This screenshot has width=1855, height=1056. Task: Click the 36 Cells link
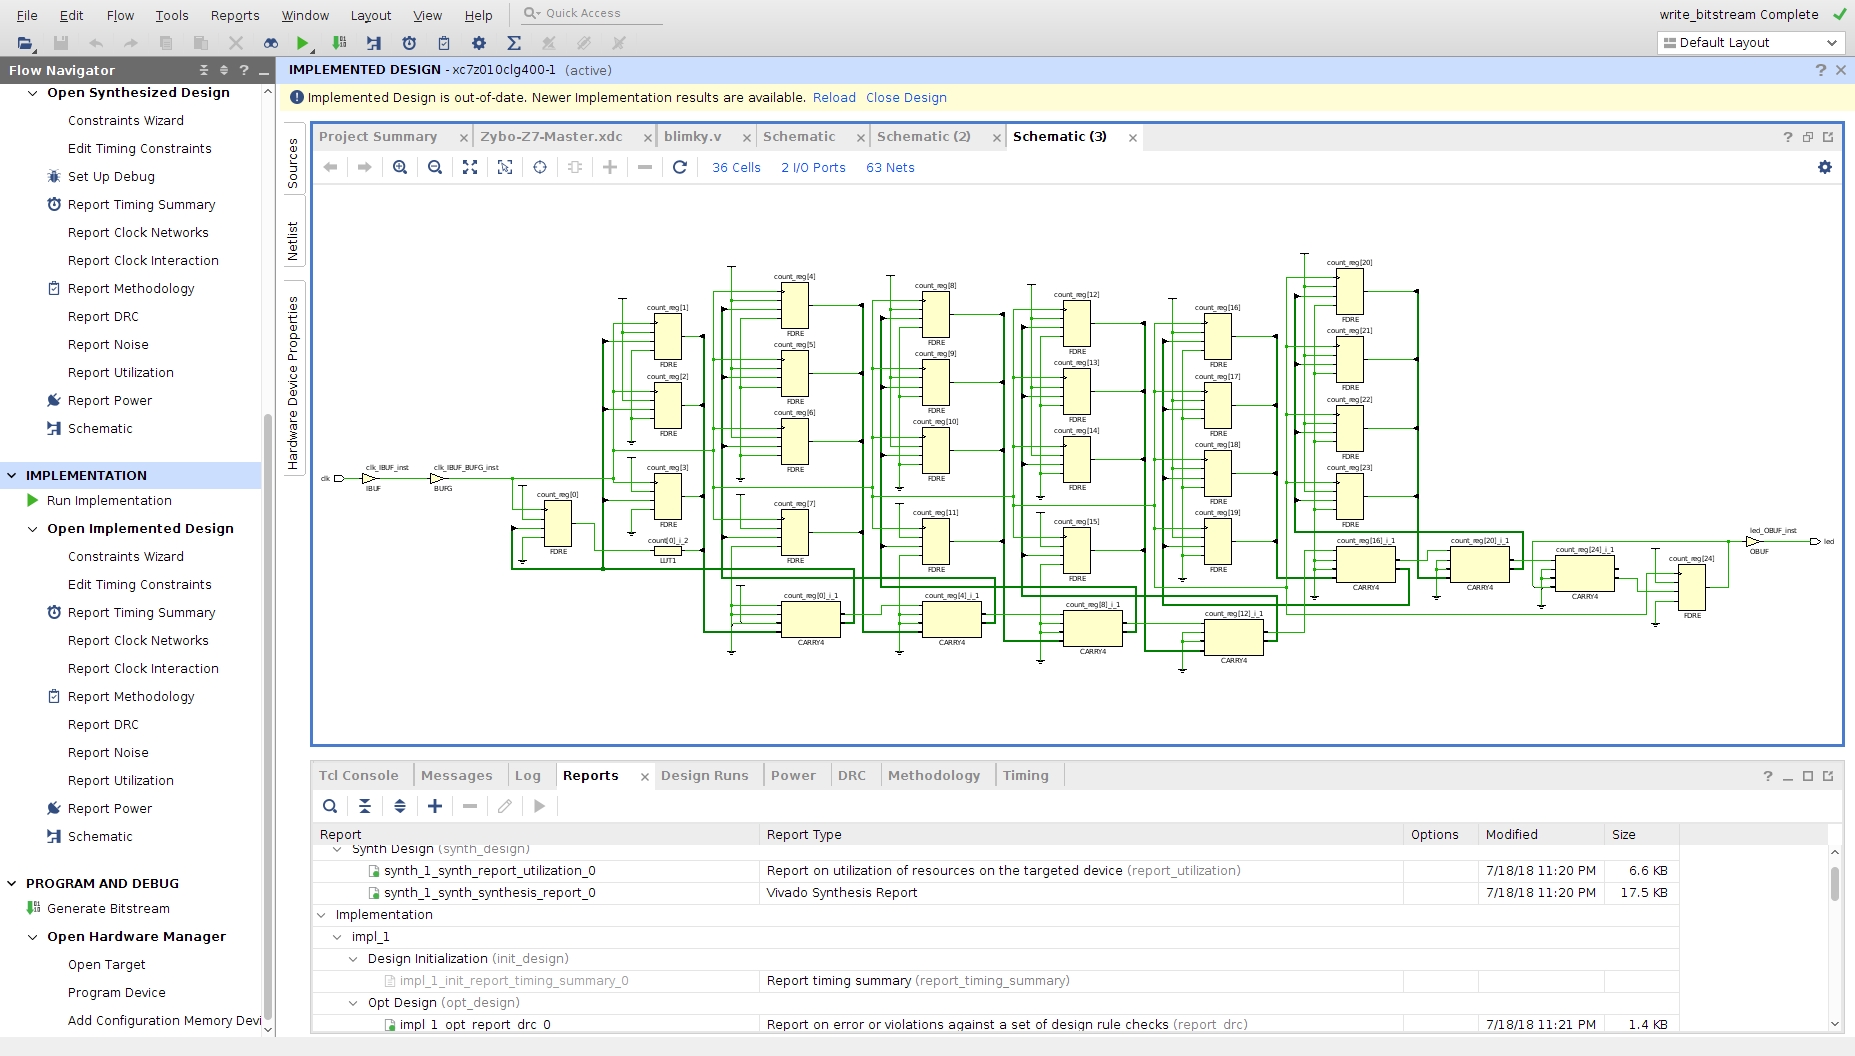coord(736,168)
